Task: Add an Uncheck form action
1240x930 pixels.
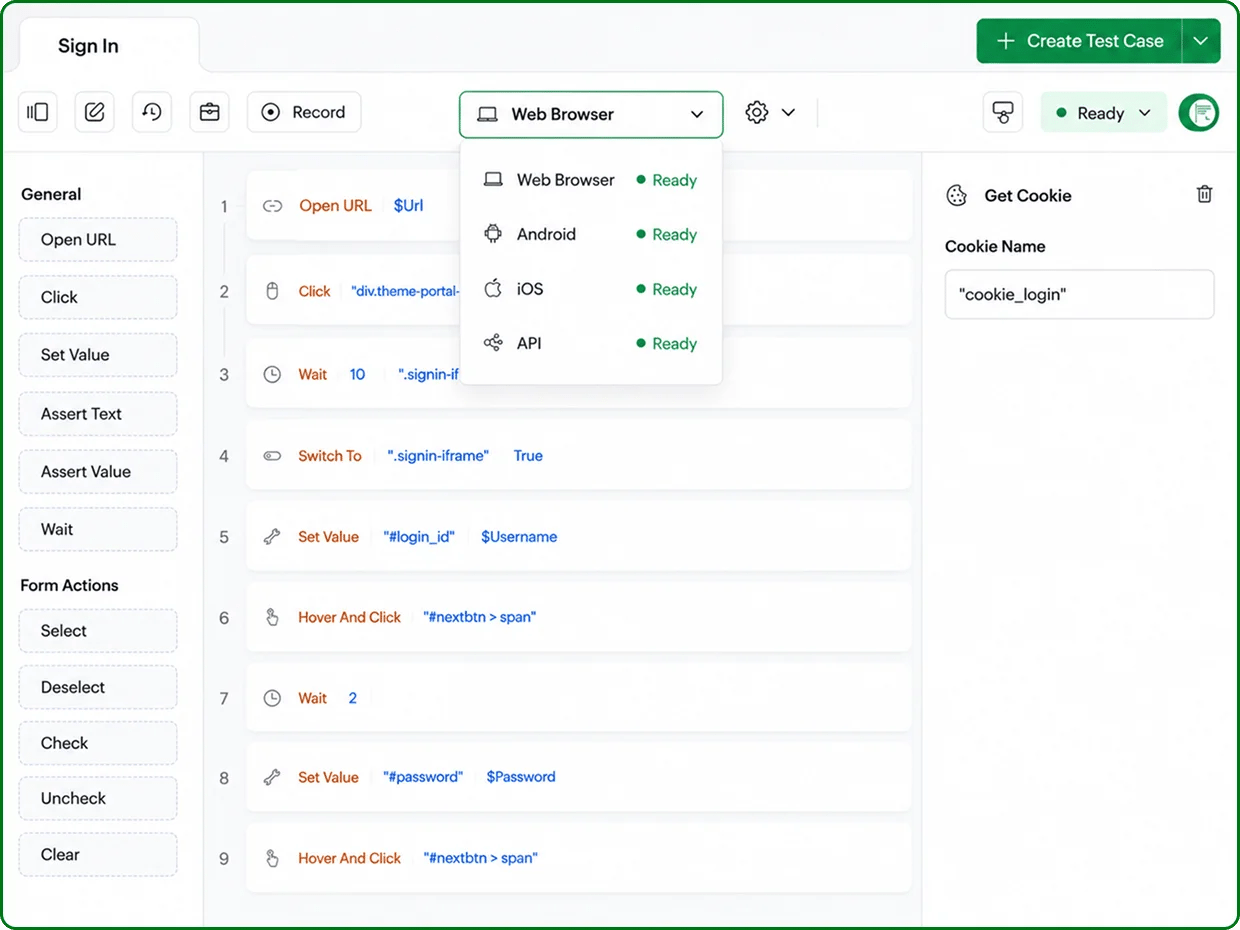Action: (98, 798)
